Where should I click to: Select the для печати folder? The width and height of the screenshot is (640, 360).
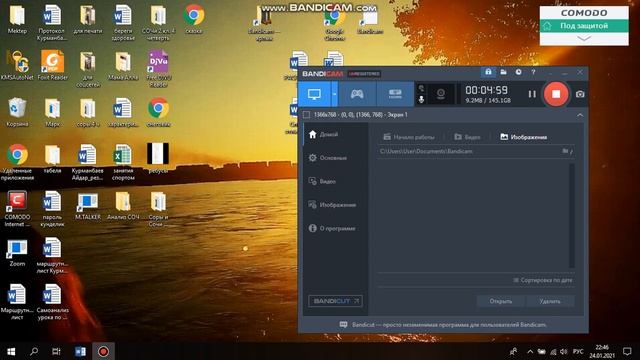88,19
